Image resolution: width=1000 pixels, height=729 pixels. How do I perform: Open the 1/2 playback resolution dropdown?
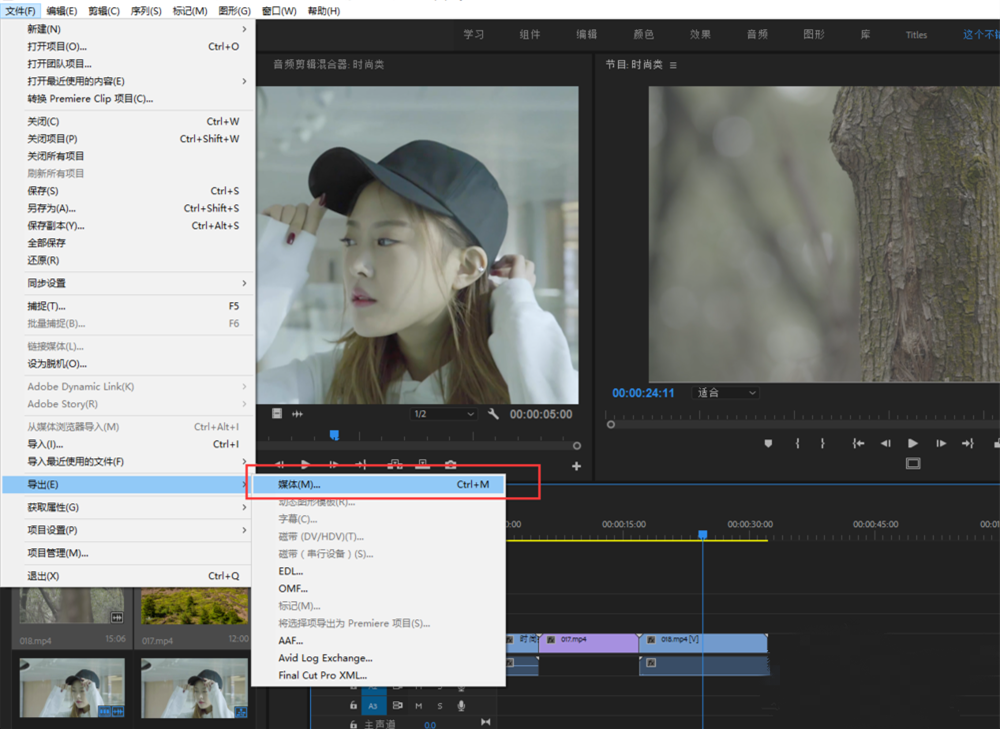click(x=442, y=414)
